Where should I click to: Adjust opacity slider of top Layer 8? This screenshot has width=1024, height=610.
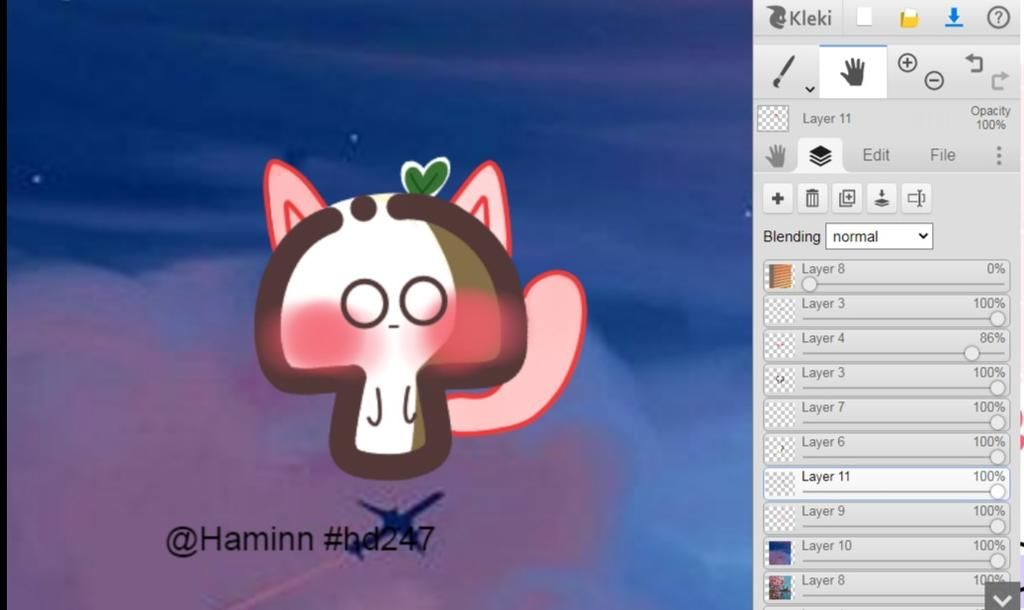(x=809, y=284)
